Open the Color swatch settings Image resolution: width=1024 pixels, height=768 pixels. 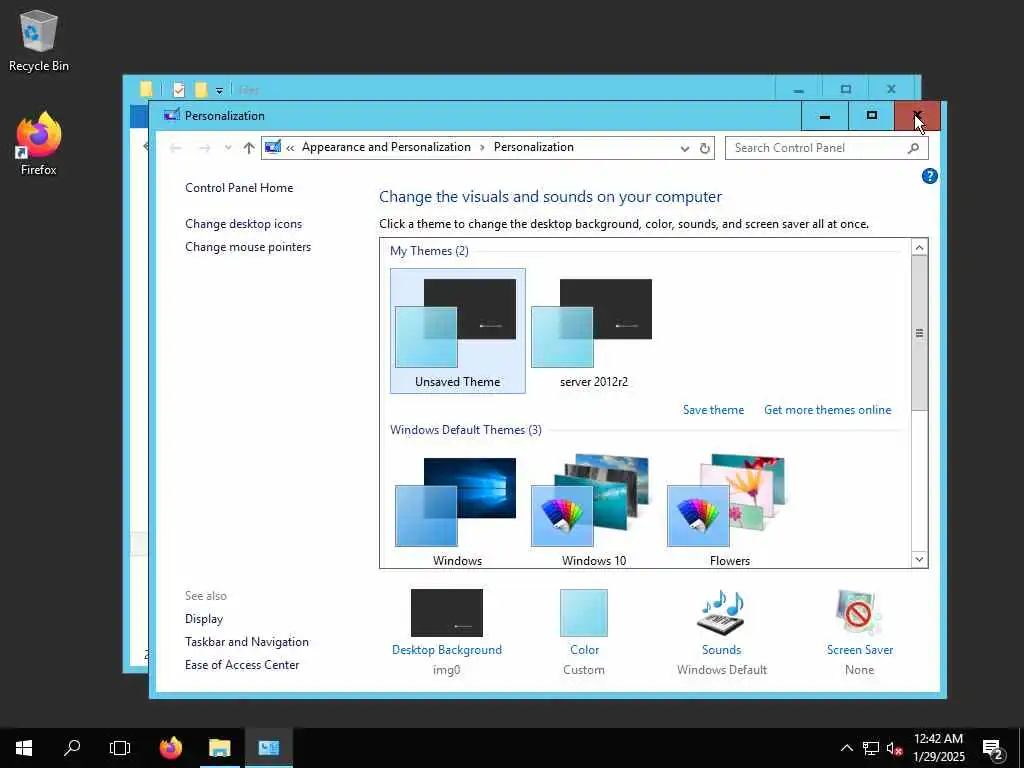click(x=584, y=613)
